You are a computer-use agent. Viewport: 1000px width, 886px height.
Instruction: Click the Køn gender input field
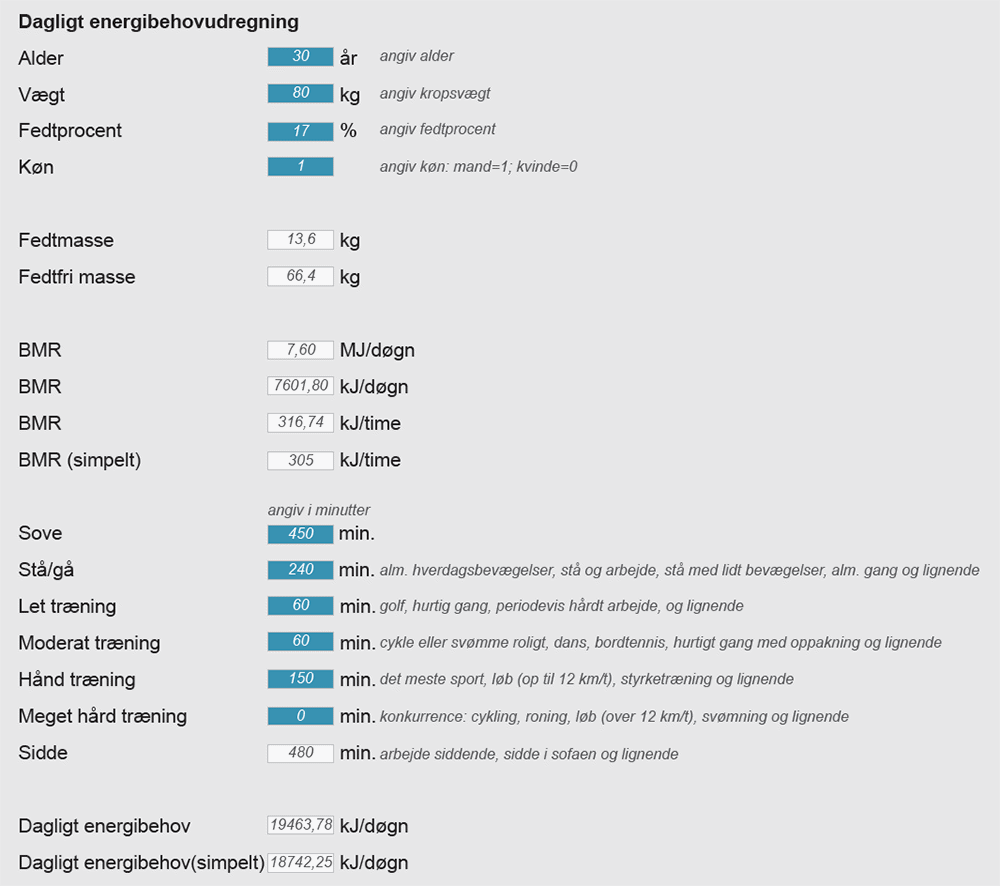coord(300,167)
